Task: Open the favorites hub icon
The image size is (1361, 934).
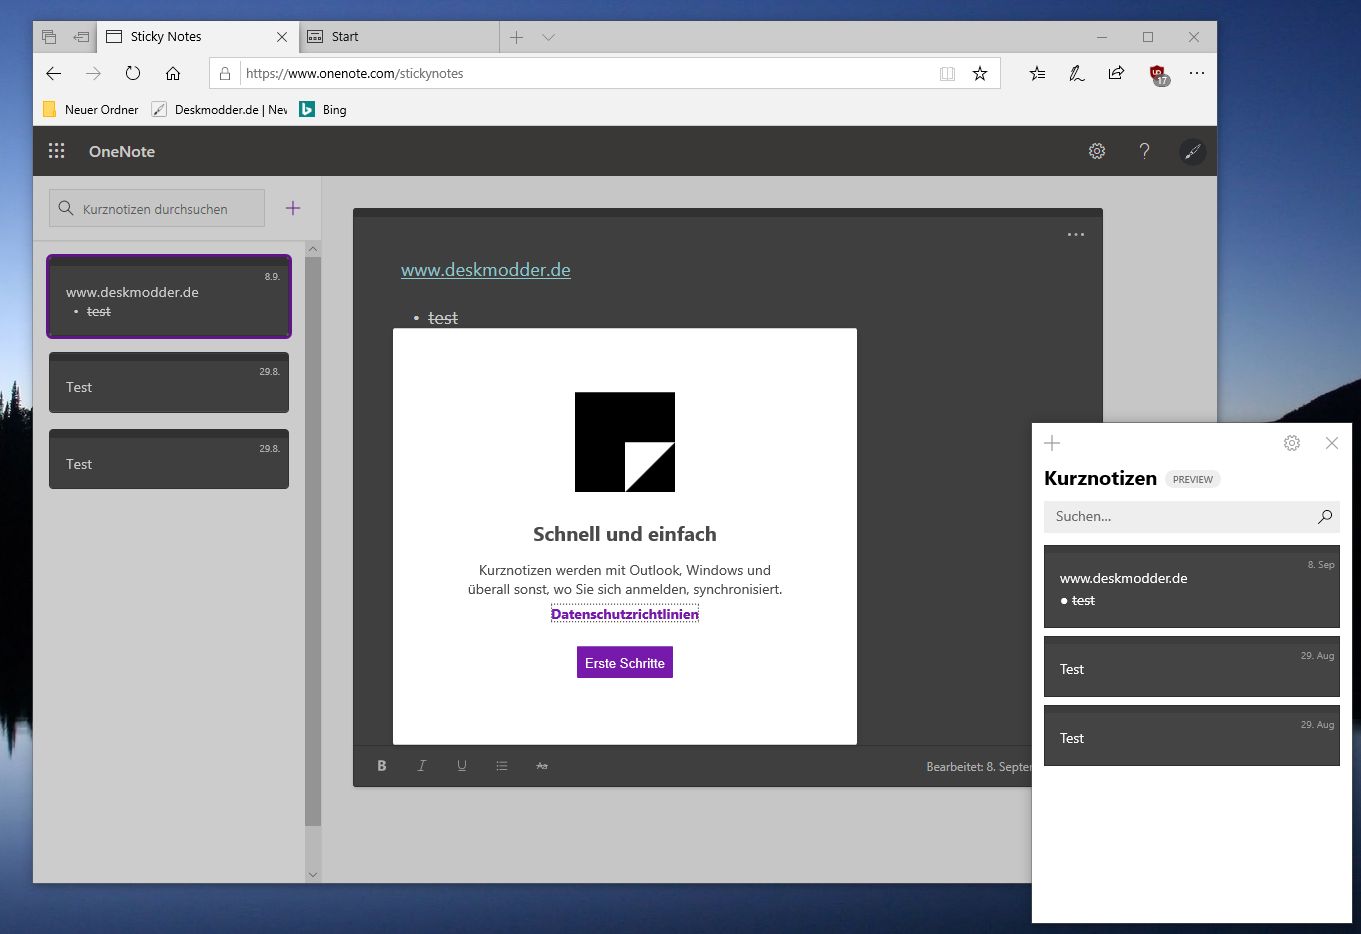Action: 1038,73
